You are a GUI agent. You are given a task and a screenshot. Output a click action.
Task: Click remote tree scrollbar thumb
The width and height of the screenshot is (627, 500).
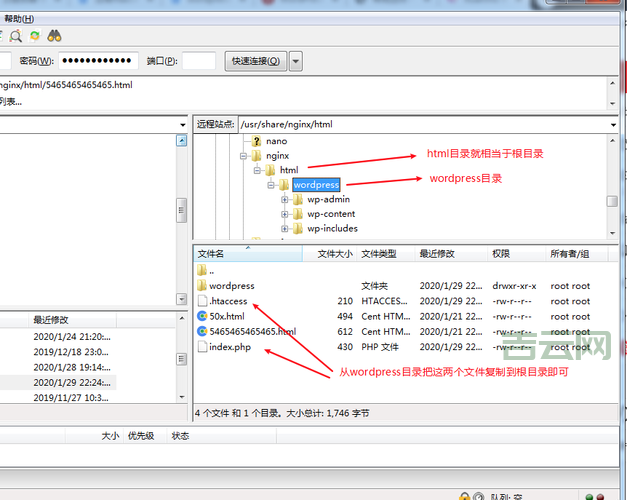coord(612,201)
